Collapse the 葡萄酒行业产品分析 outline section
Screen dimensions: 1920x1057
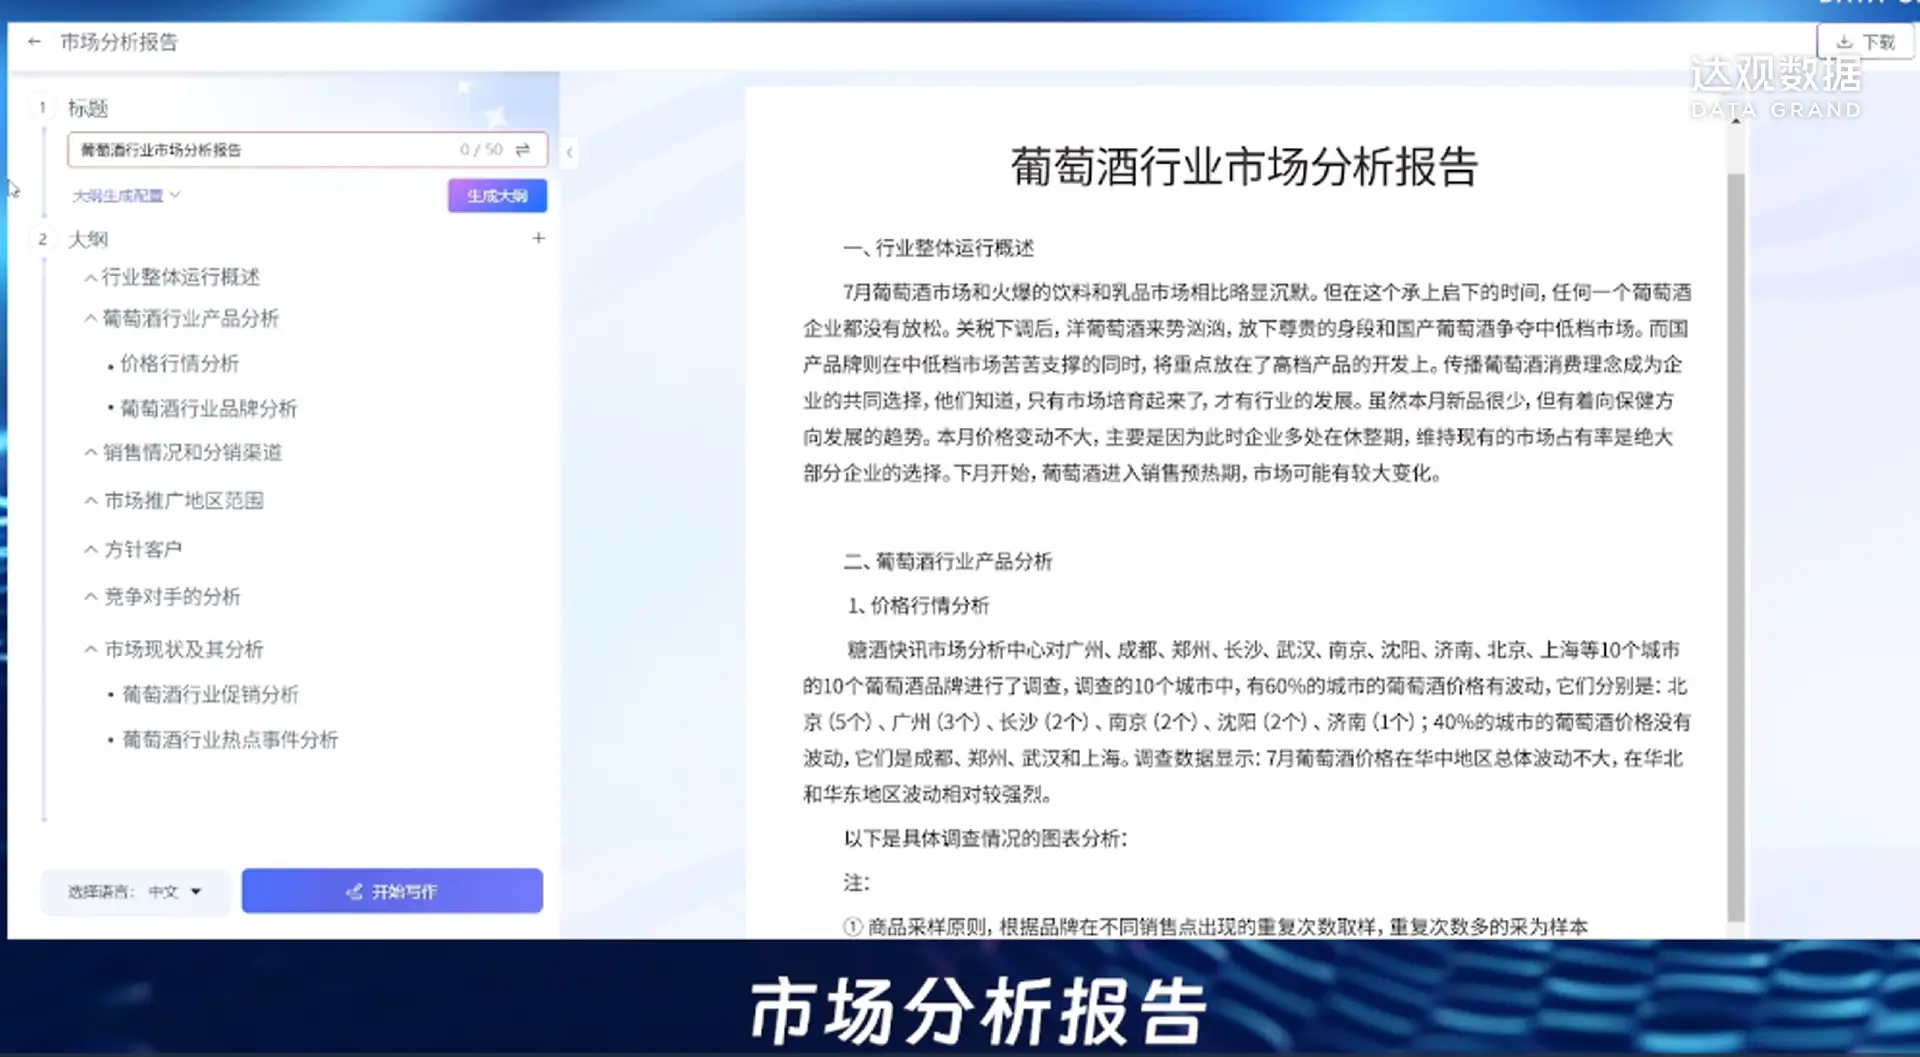(x=91, y=319)
